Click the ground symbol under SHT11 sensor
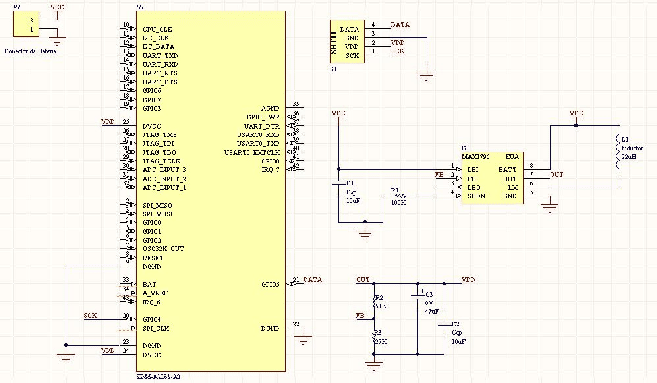This screenshot has width=657, height=383. tap(427, 77)
